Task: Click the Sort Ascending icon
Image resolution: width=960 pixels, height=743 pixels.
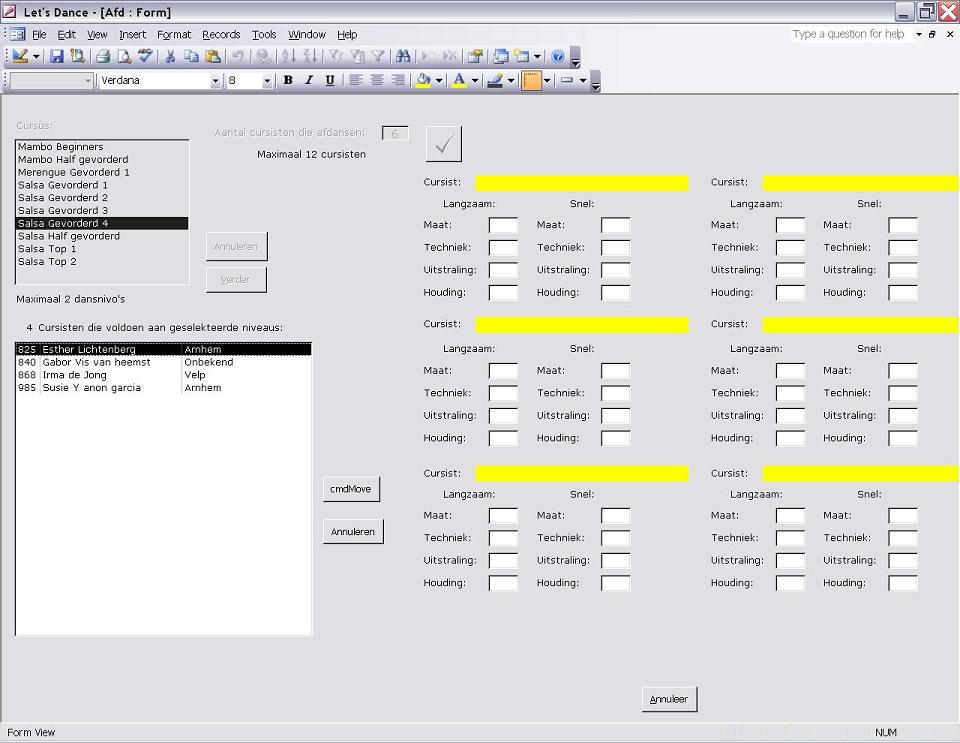Action: pos(288,56)
